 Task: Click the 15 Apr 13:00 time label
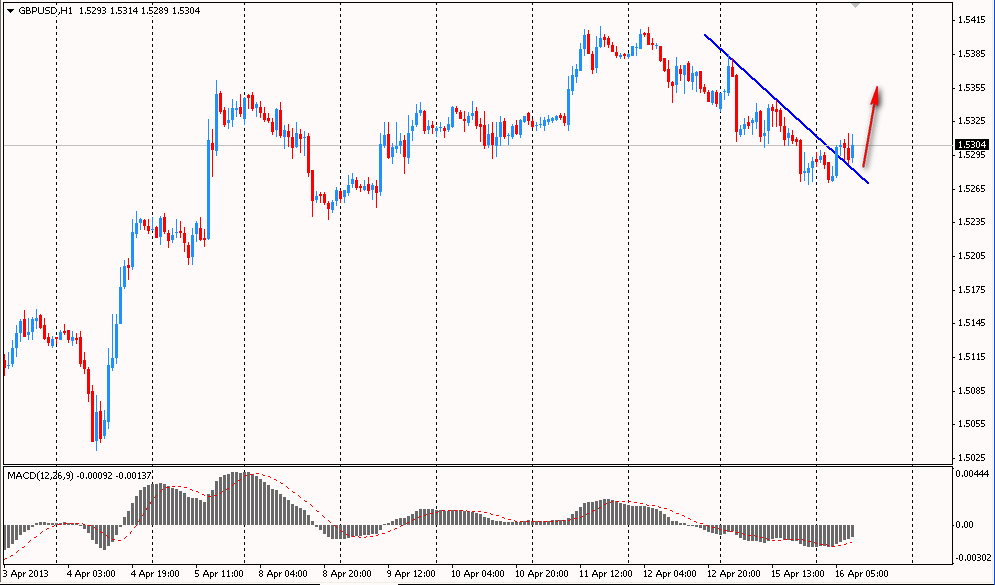coord(798,574)
